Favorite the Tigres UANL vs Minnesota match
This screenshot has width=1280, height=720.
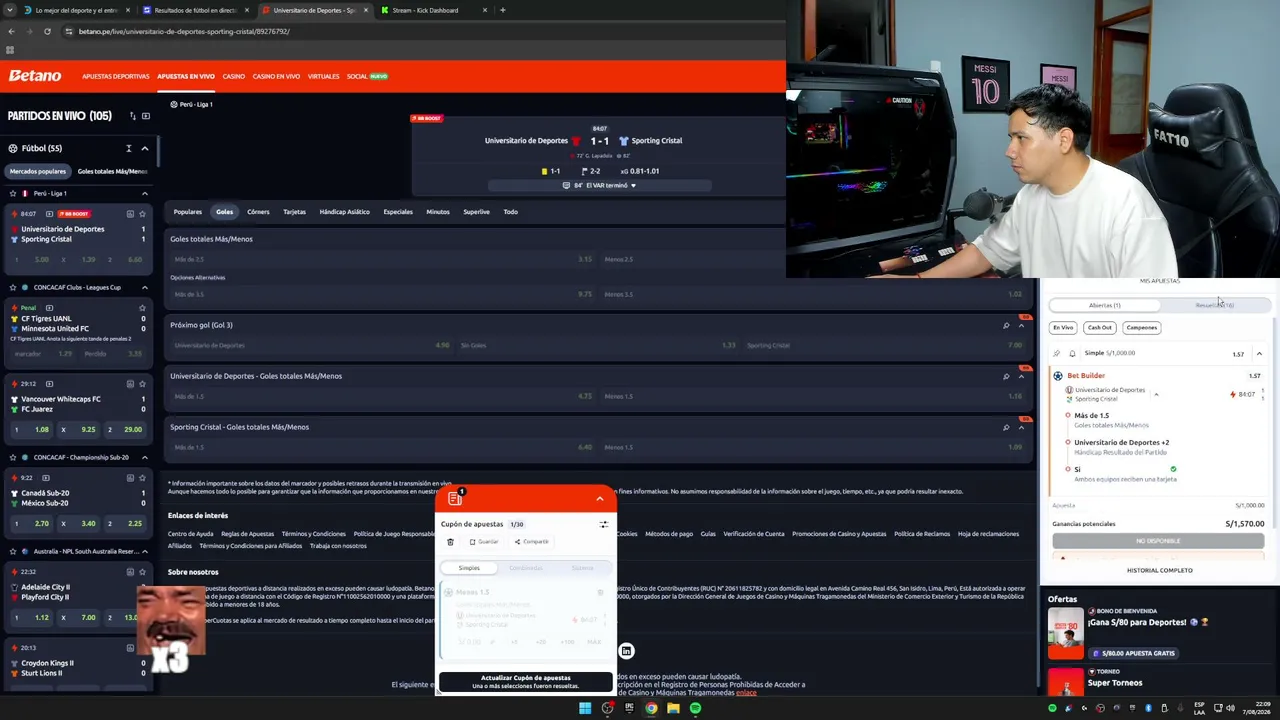pyautogui.click(x=142, y=308)
